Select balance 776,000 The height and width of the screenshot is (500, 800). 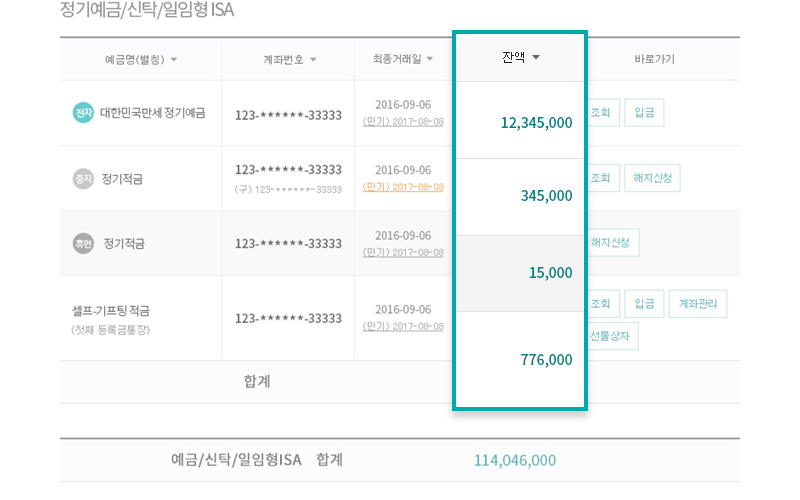546,360
